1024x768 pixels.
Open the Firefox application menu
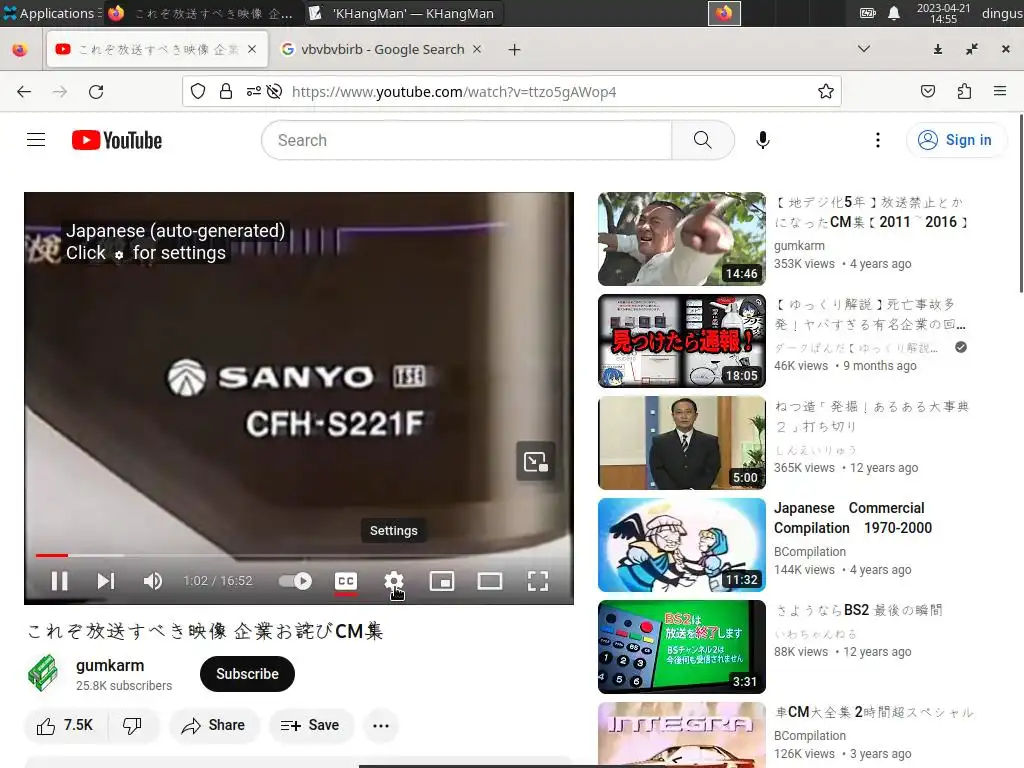tap(1000, 91)
